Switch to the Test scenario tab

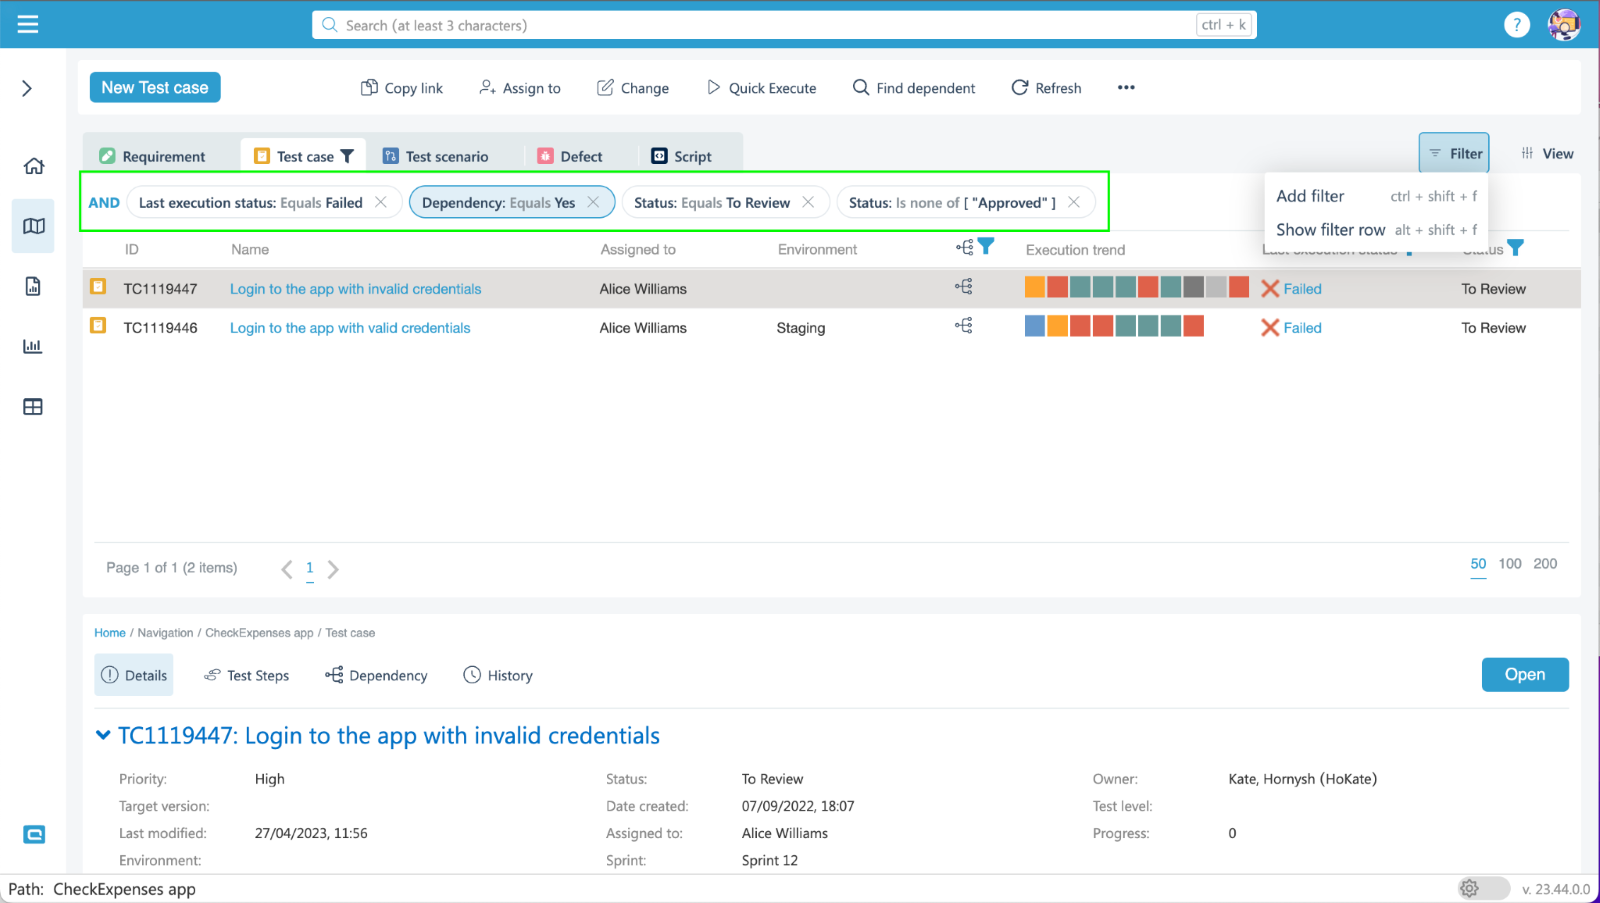point(436,156)
